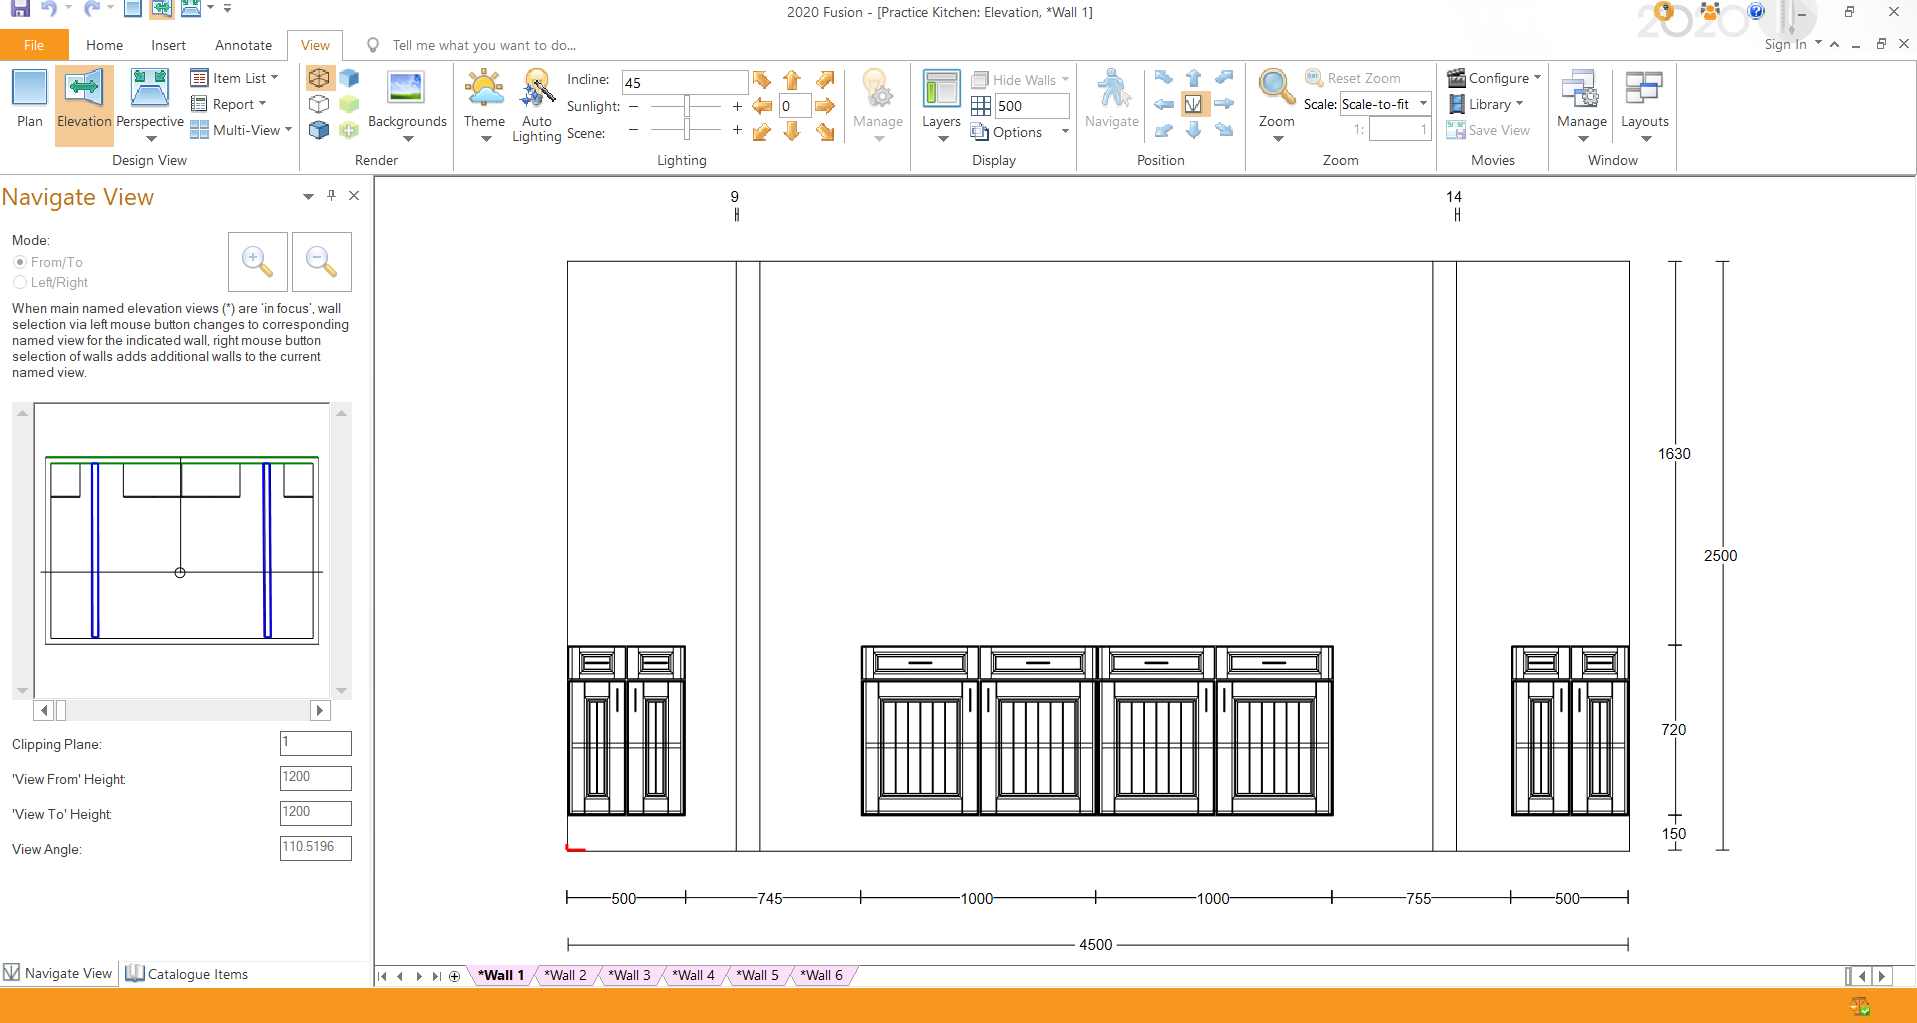
Task: Click the green cube with plus icon
Action: [x=349, y=130]
